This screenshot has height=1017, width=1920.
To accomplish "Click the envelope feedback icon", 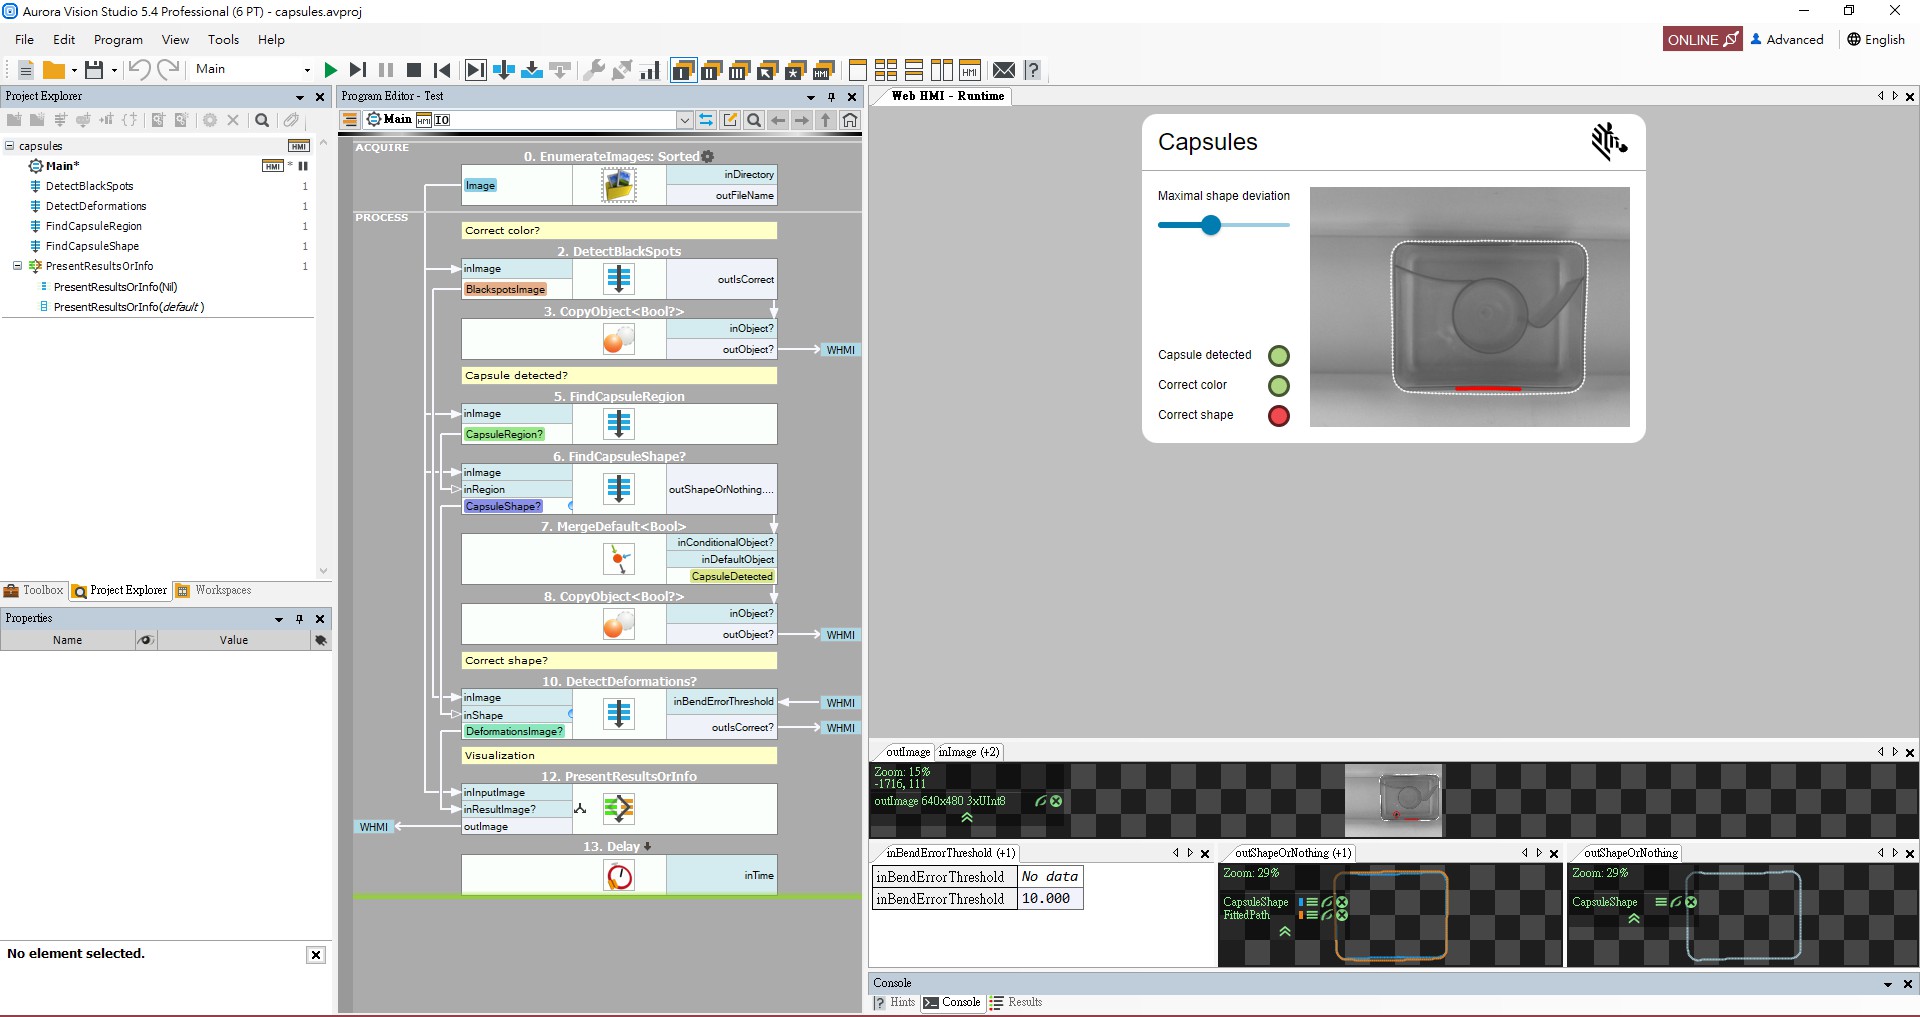I will (x=1004, y=70).
